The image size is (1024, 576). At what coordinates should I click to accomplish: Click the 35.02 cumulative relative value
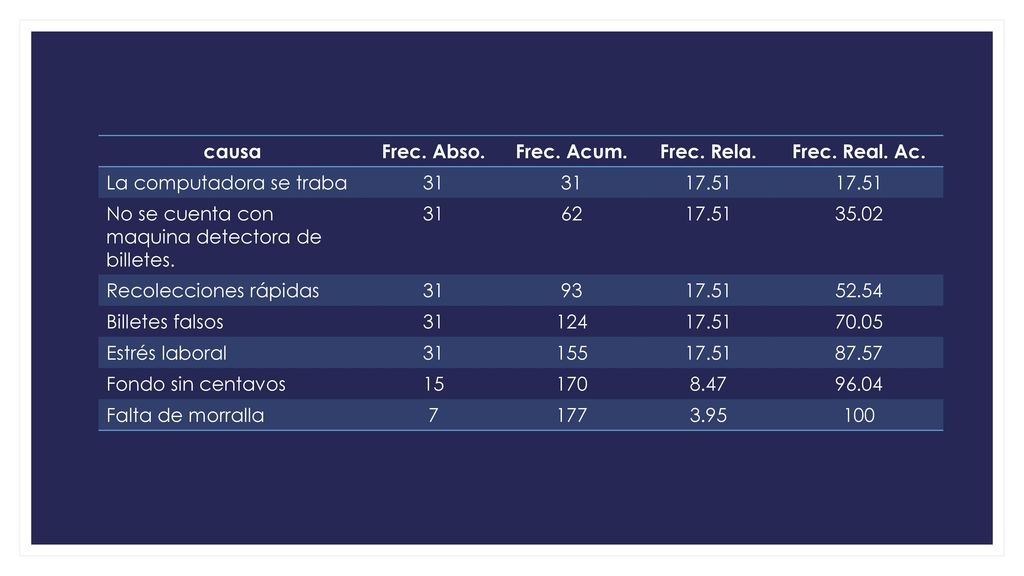pyautogui.click(x=859, y=214)
